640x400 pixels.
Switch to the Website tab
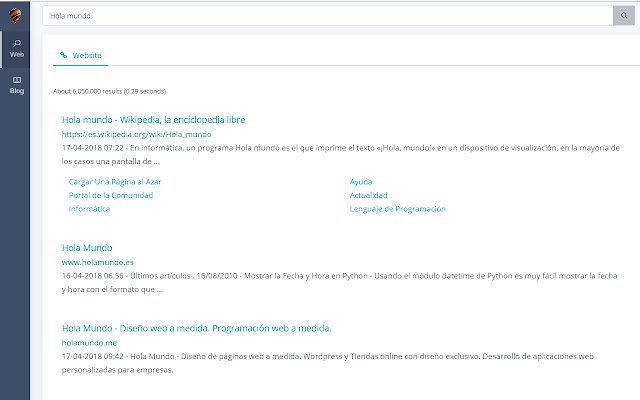81,56
